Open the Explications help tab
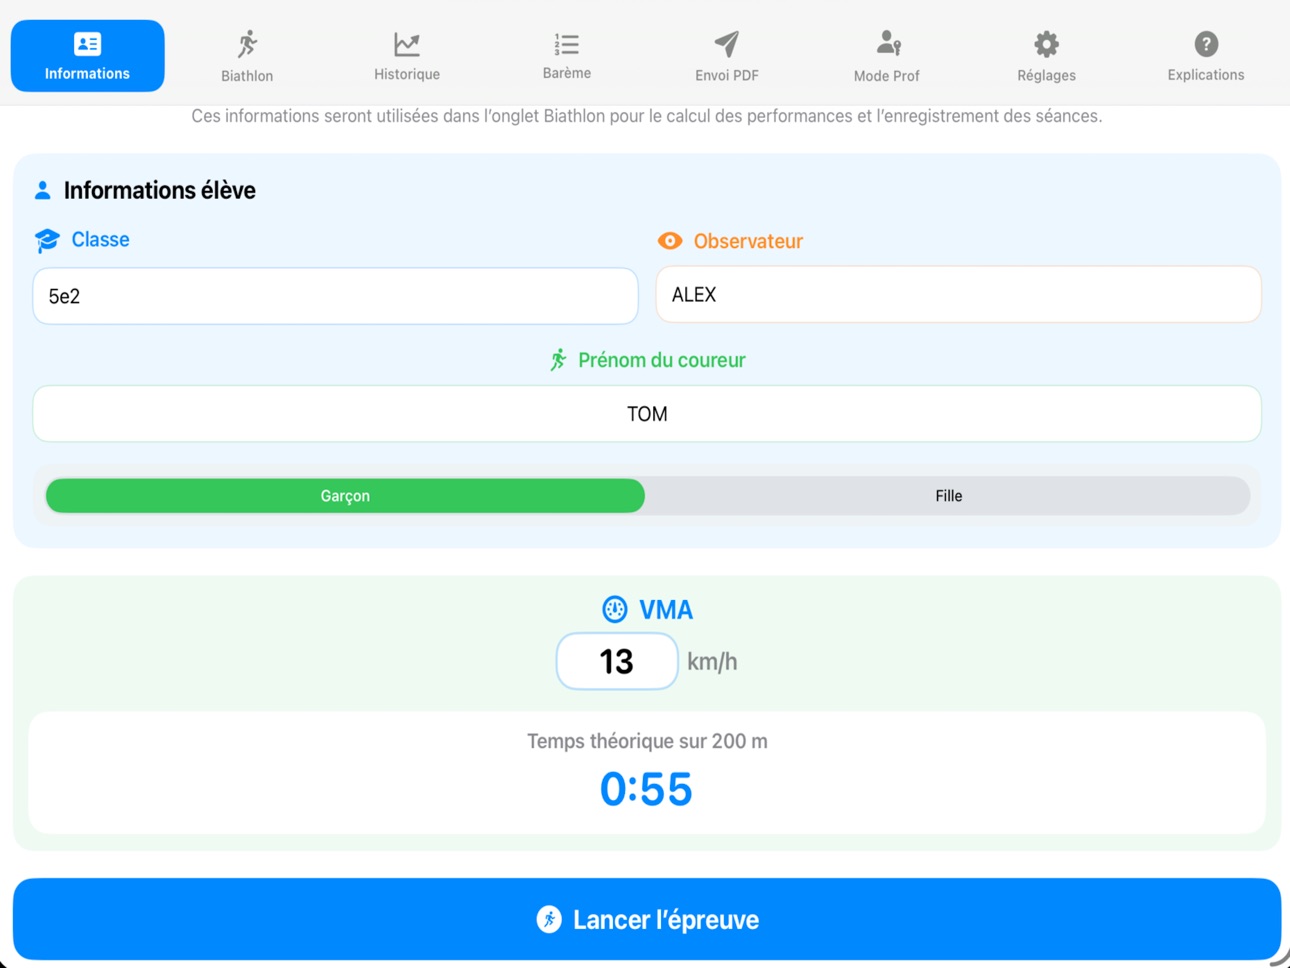Image resolution: width=1290 pixels, height=968 pixels. tap(1205, 56)
